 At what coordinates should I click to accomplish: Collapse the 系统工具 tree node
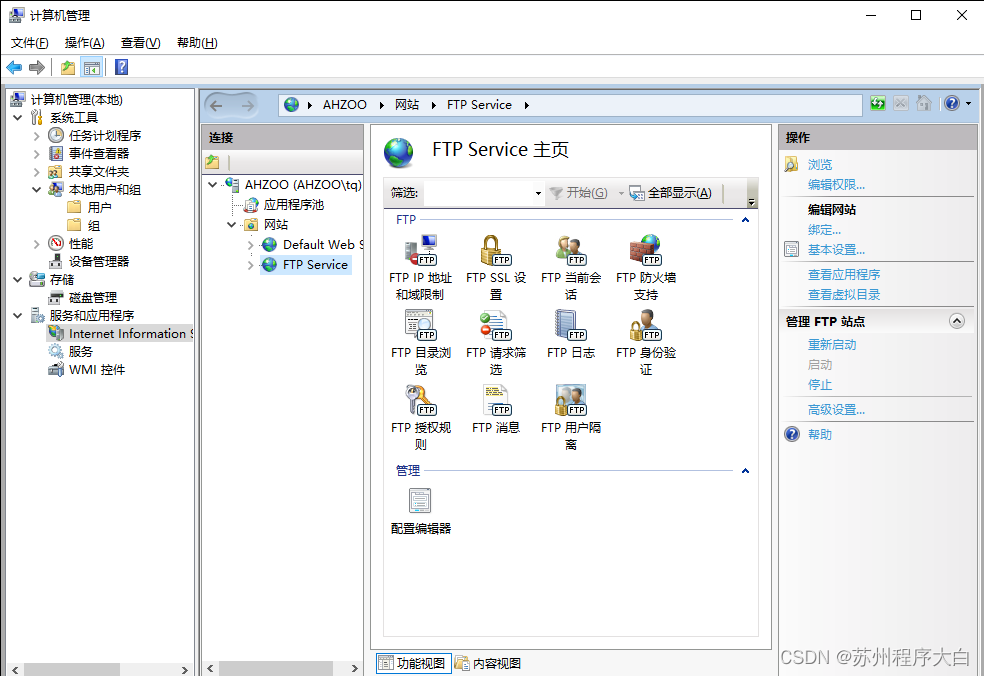(18, 117)
